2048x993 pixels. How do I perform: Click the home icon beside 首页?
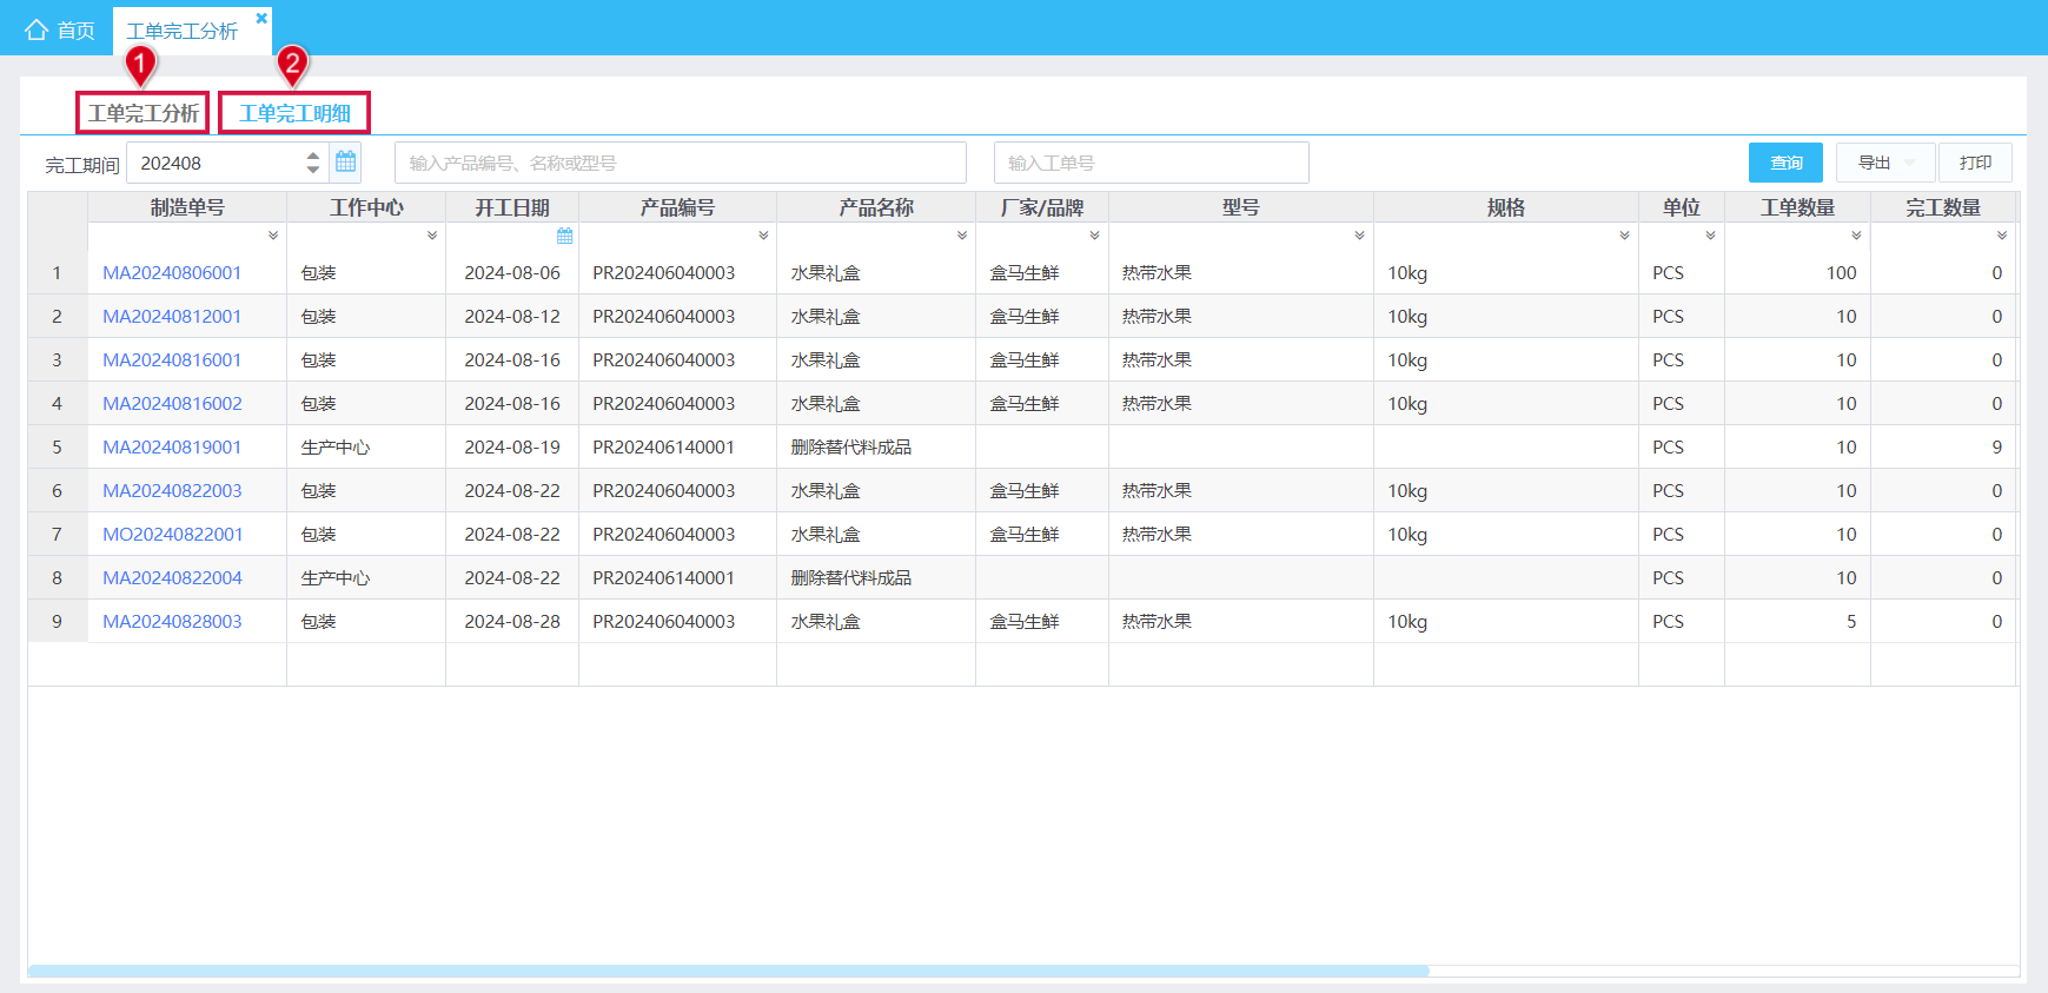(36, 30)
